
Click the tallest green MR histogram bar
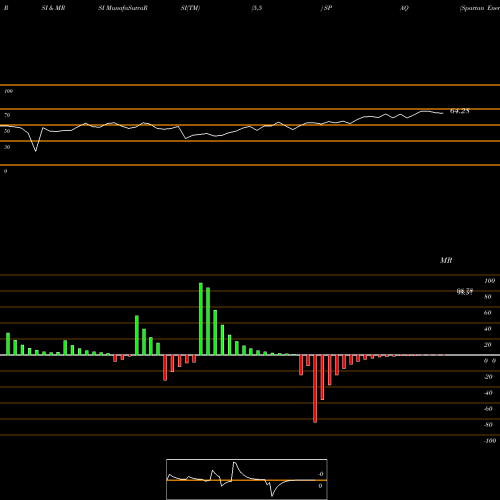pyautogui.click(x=201, y=319)
